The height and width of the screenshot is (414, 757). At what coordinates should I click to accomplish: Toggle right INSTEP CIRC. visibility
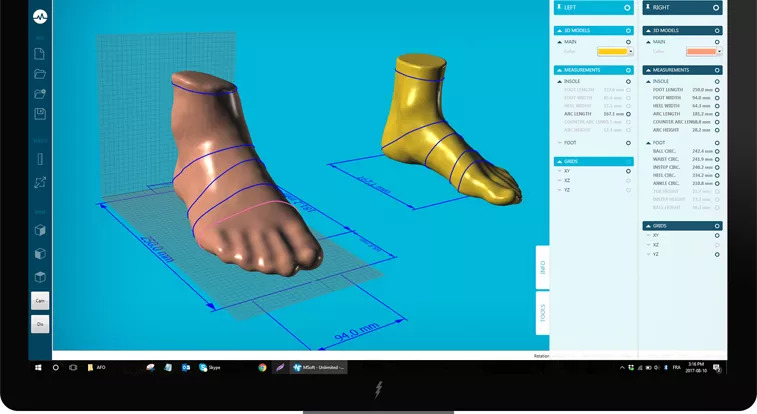click(x=717, y=167)
